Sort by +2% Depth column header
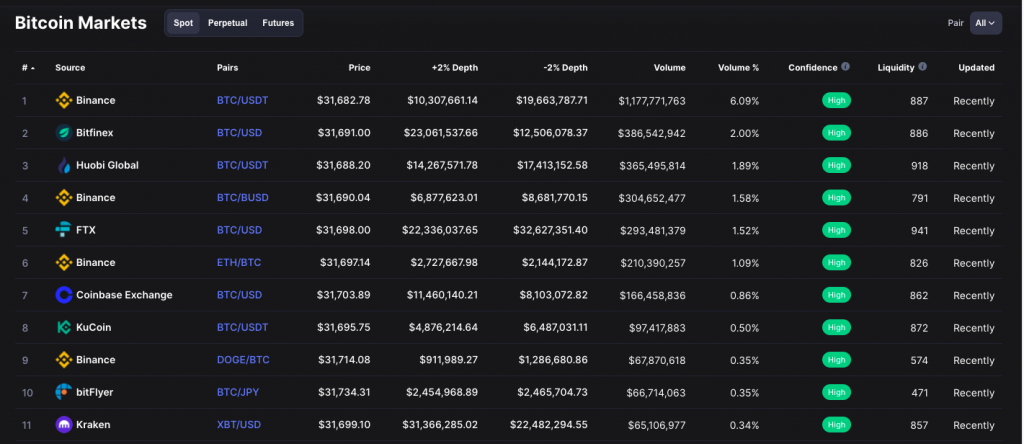 coord(455,67)
